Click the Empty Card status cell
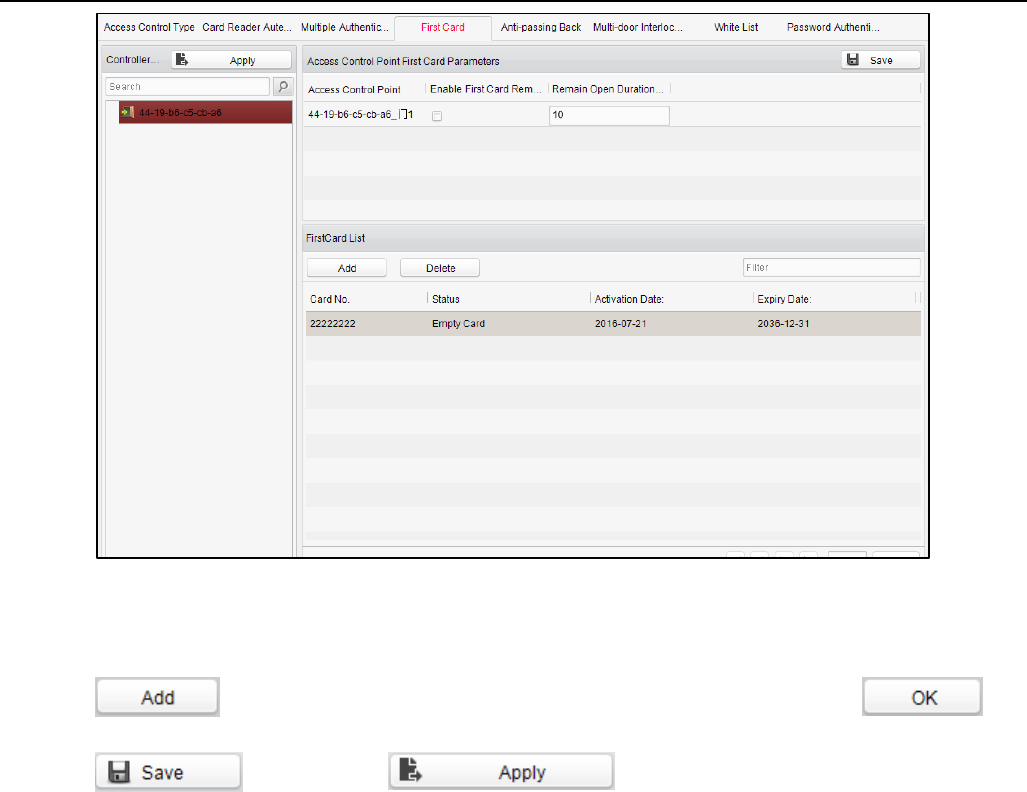Screen dimensions: 1027x792 pyautogui.click(x=458, y=324)
